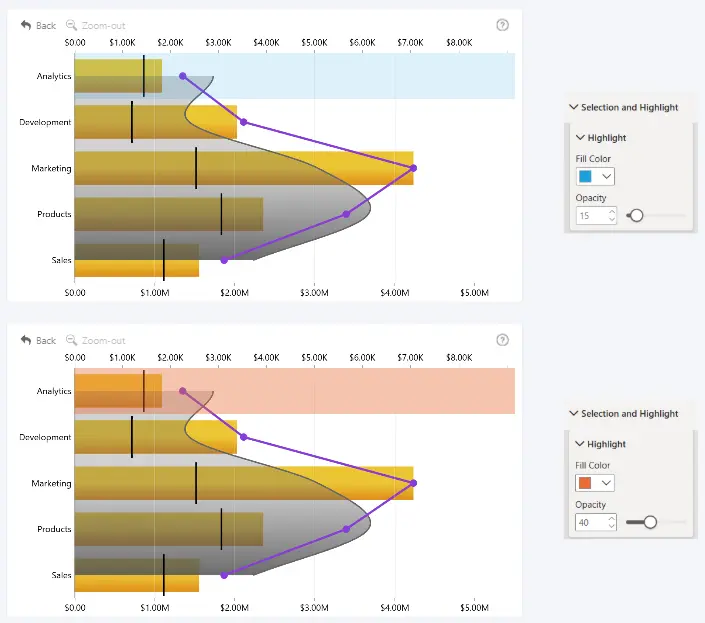This screenshot has height=623, width=705.
Task: Click 'Back' text in the top chart
Action: 46,26
